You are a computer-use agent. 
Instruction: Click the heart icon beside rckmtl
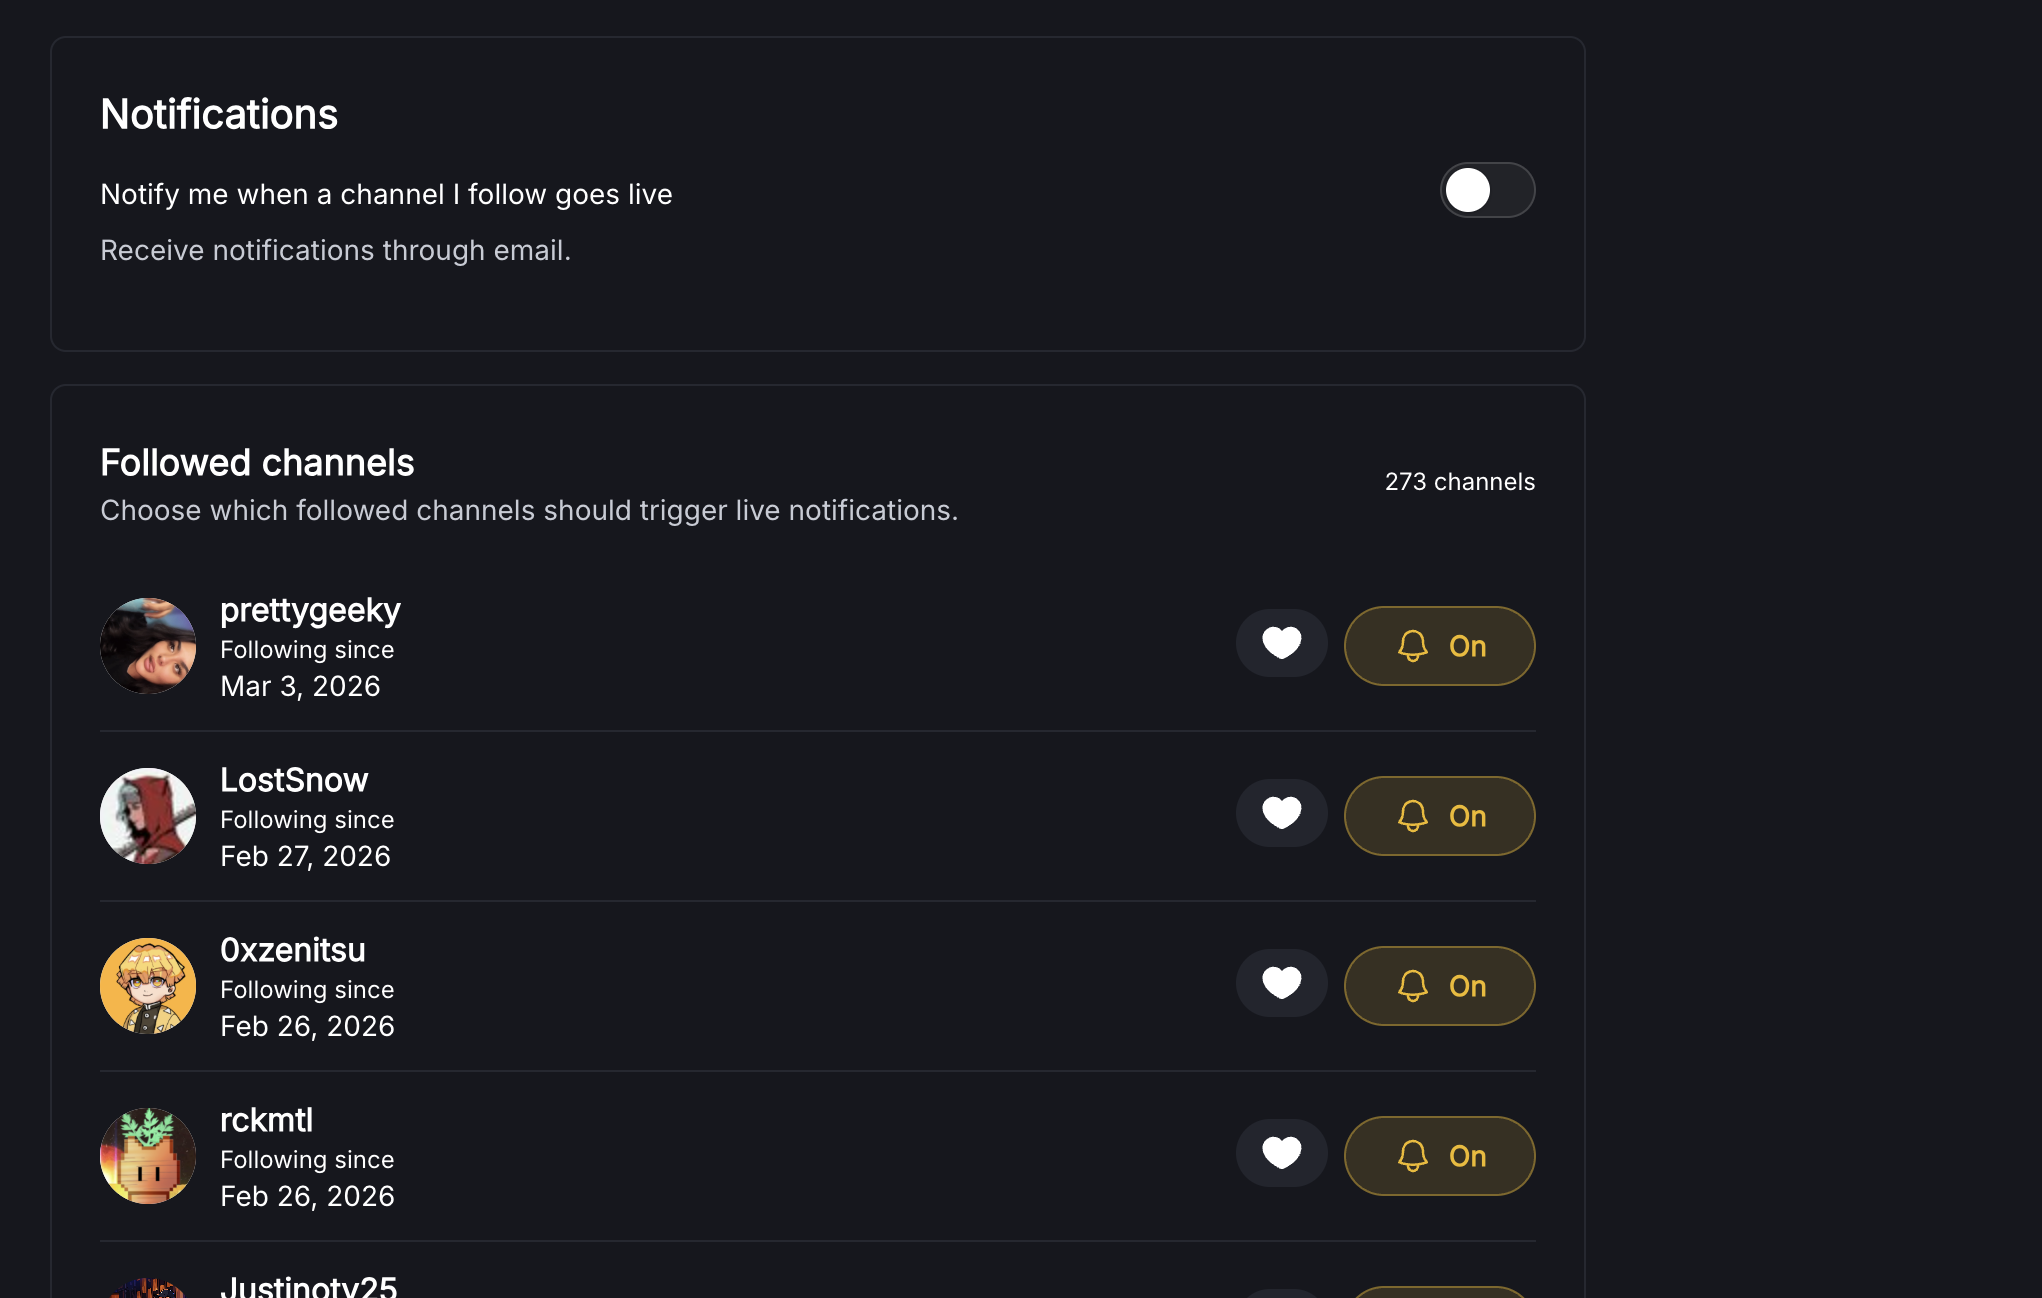pos(1281,1153)
